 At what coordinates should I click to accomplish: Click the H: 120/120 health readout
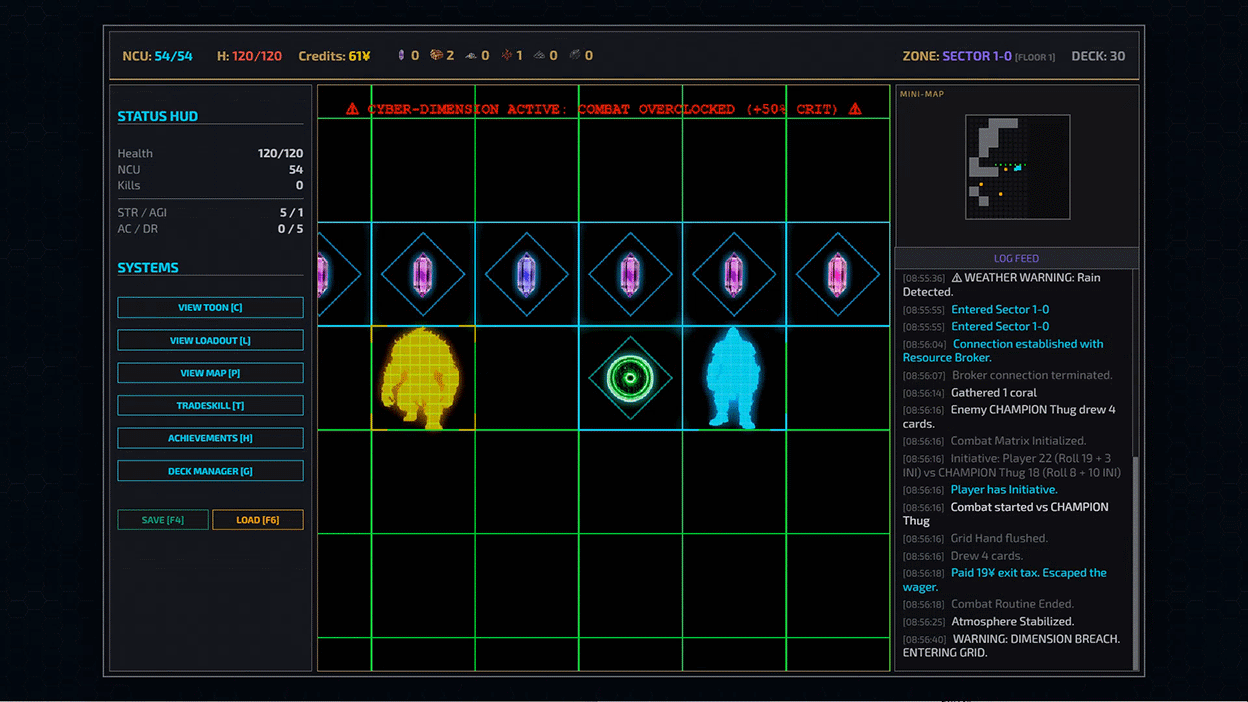(249, 56)
